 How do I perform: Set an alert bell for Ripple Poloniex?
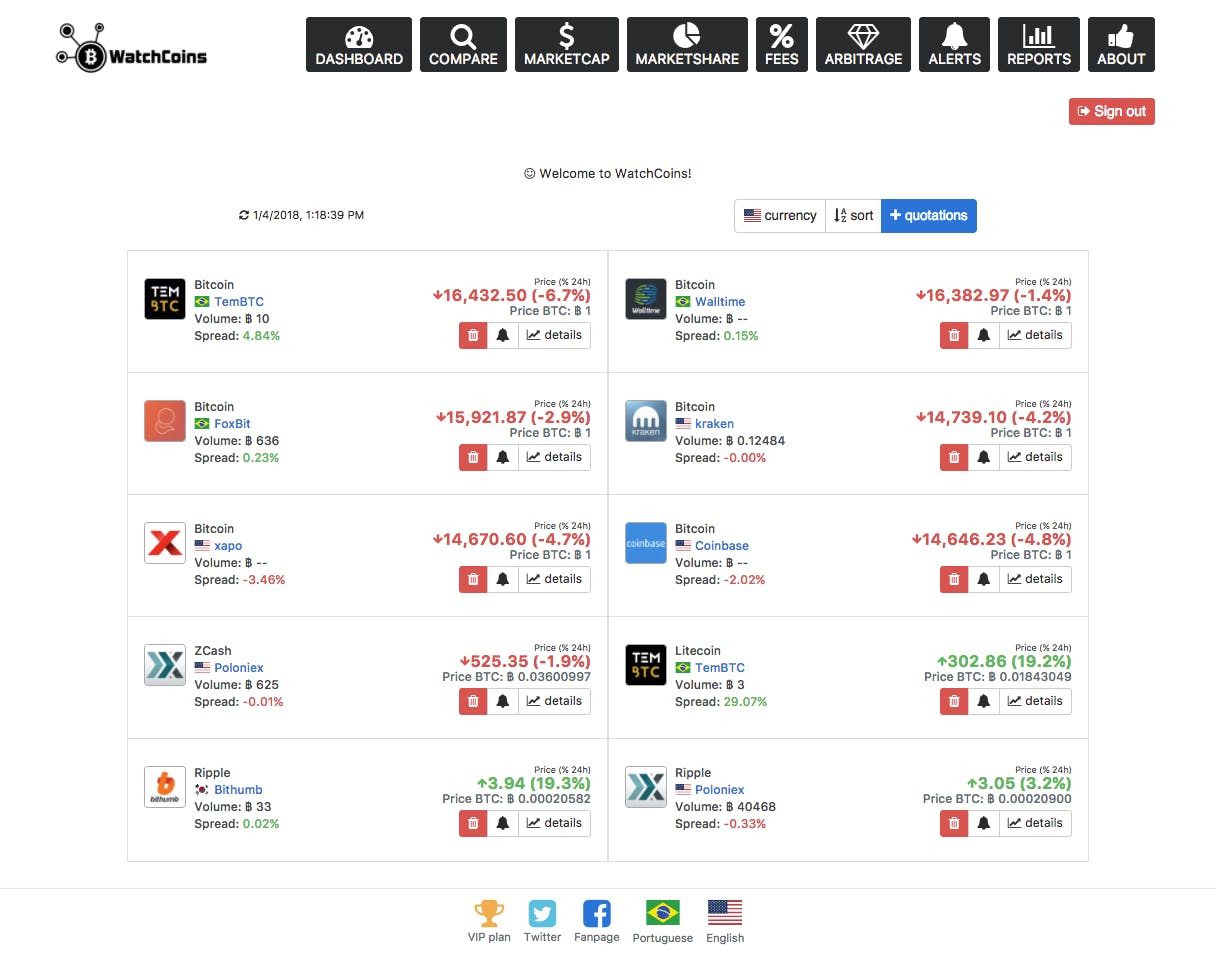(984, 824)
